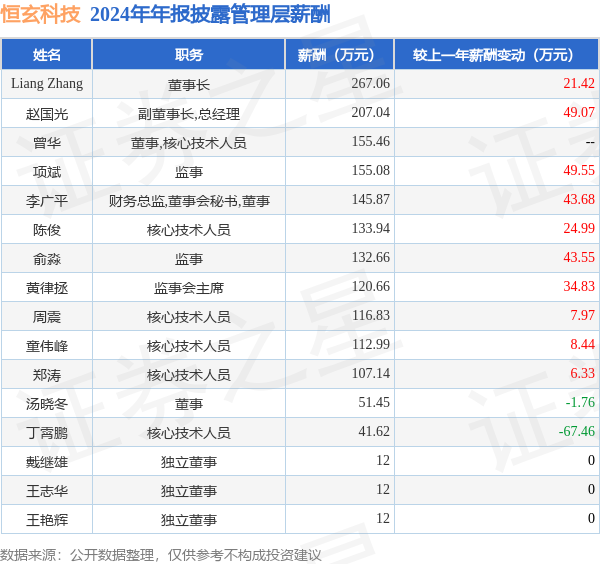Click the title text 2024年年报披露管理层薪酬

[x=210, y=15]
